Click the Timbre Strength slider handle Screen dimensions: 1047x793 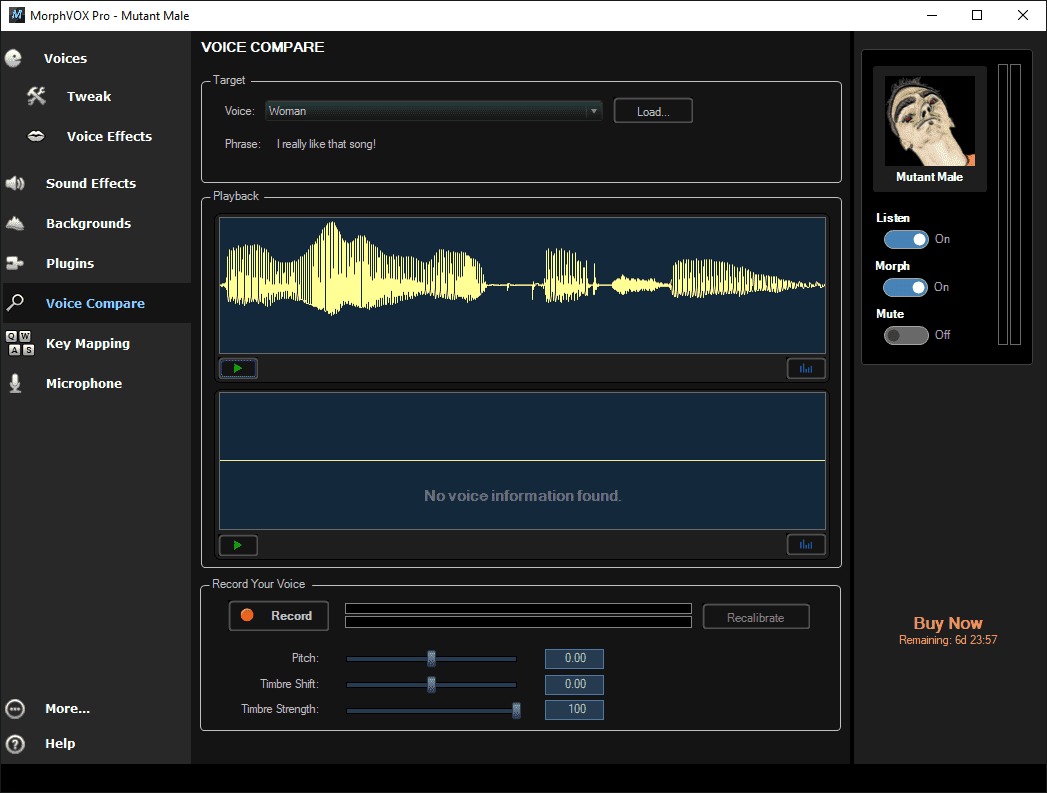(516, 710)
